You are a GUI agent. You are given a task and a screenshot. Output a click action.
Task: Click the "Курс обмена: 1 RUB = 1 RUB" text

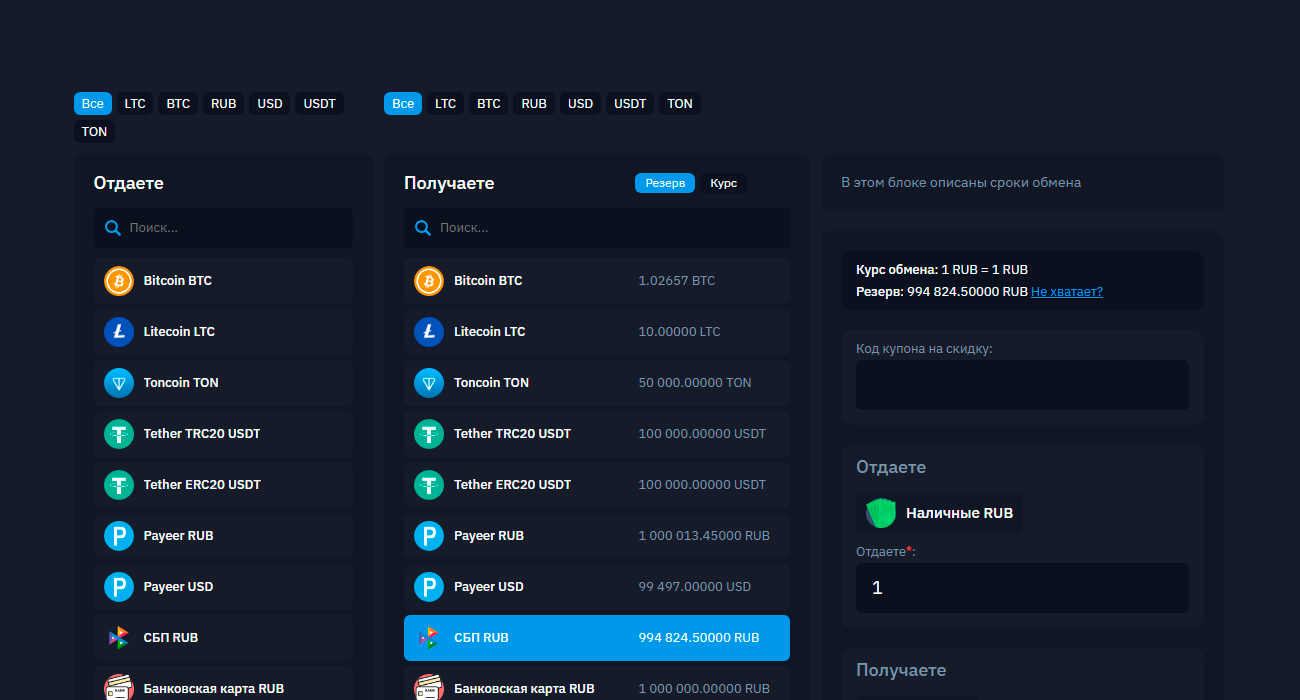[942, 270]
